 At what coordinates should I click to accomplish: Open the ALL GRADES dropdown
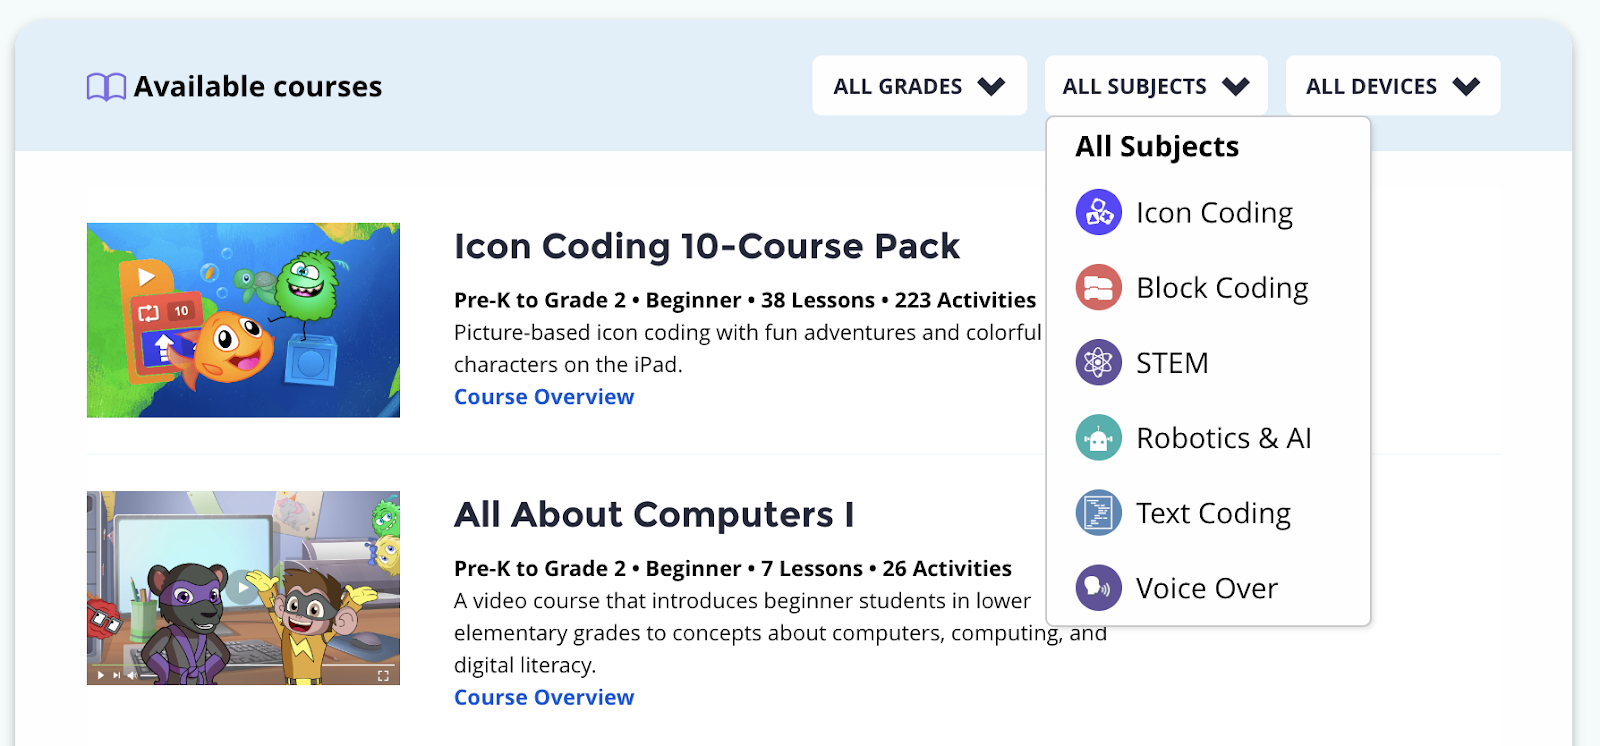click(919, 86)
